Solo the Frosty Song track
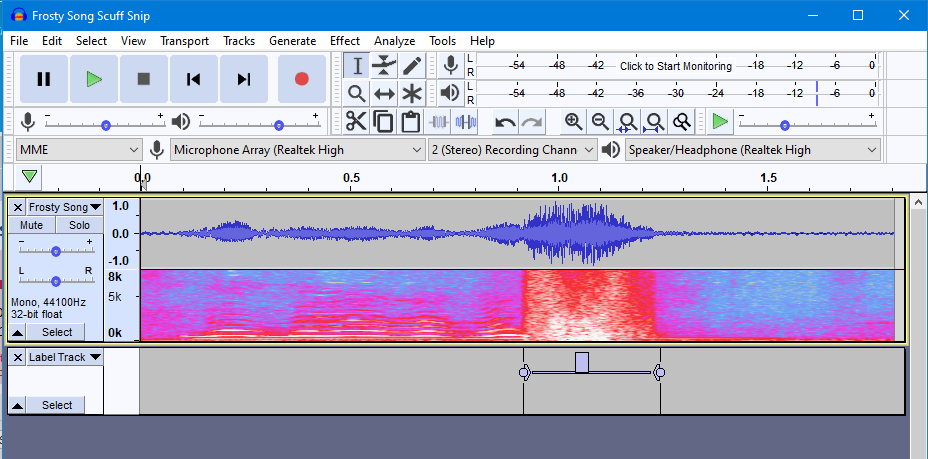 coord(79,225)
